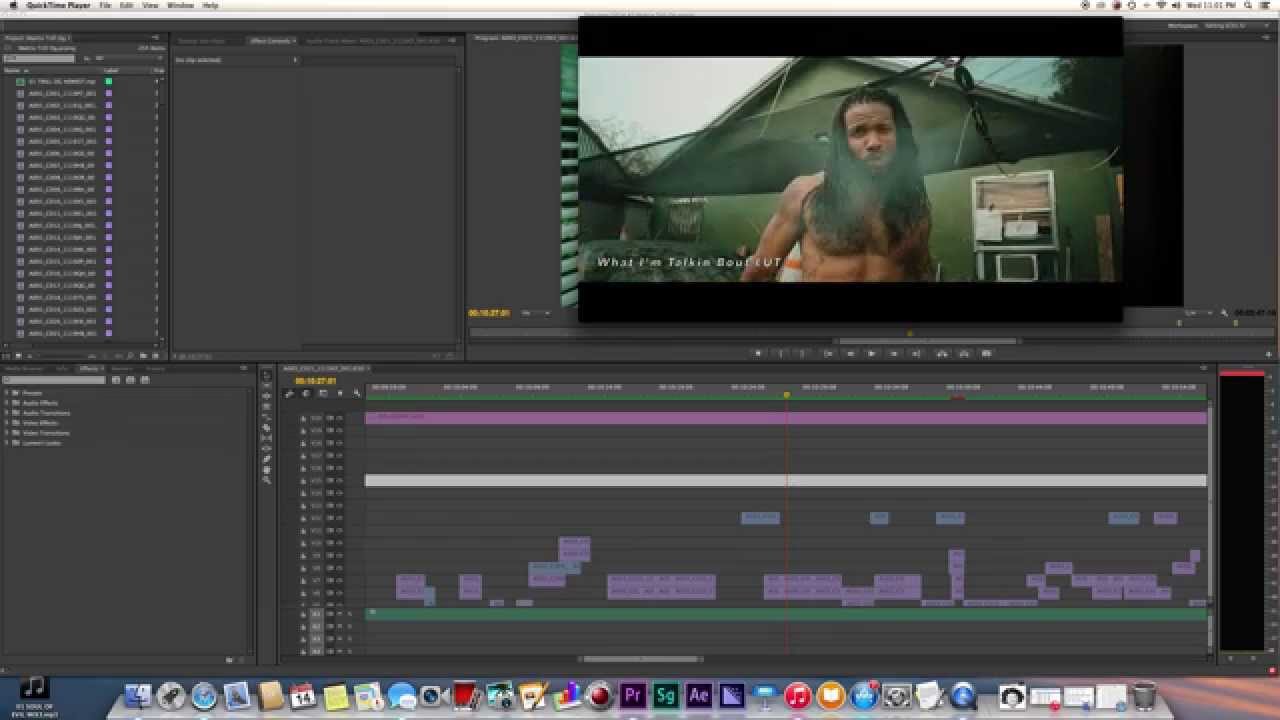Click the Mark Out button

[803, 353]
